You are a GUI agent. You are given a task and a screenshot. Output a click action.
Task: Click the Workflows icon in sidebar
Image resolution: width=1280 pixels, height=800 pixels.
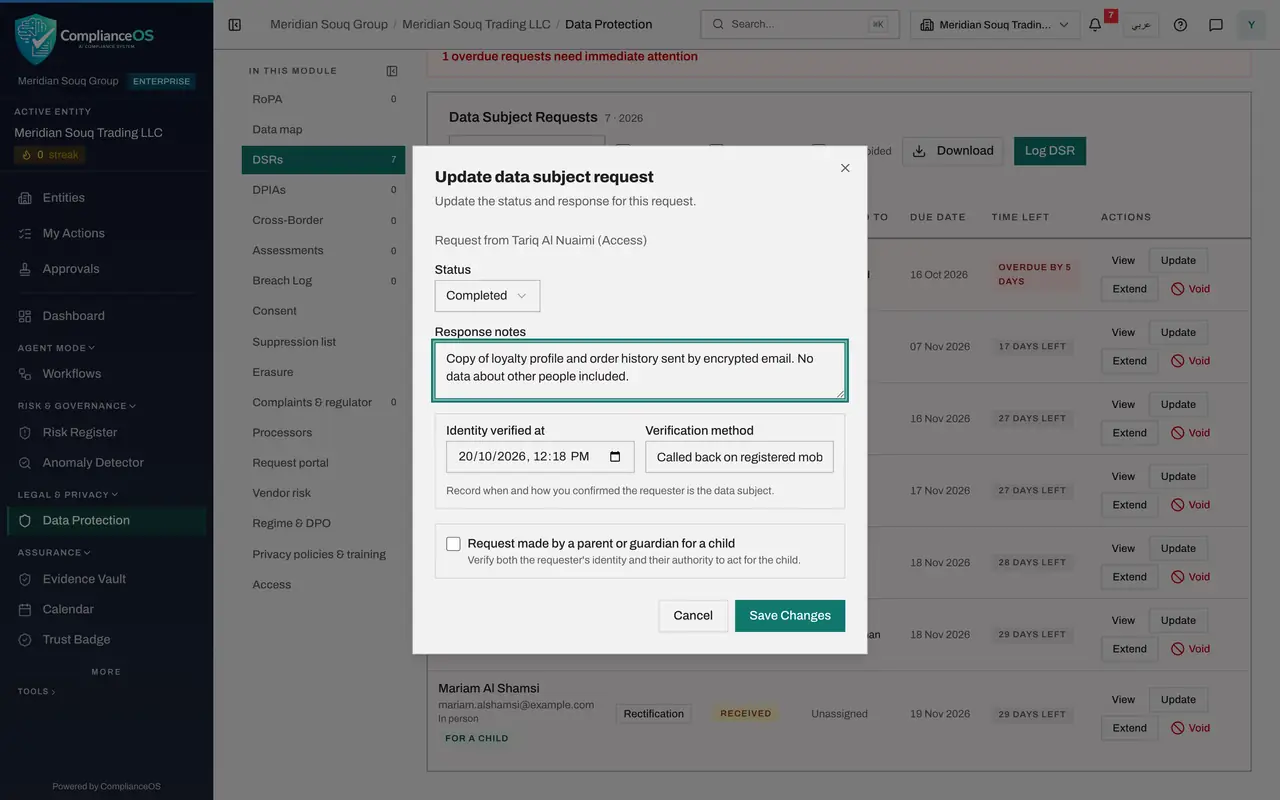[x=25, y=374]
